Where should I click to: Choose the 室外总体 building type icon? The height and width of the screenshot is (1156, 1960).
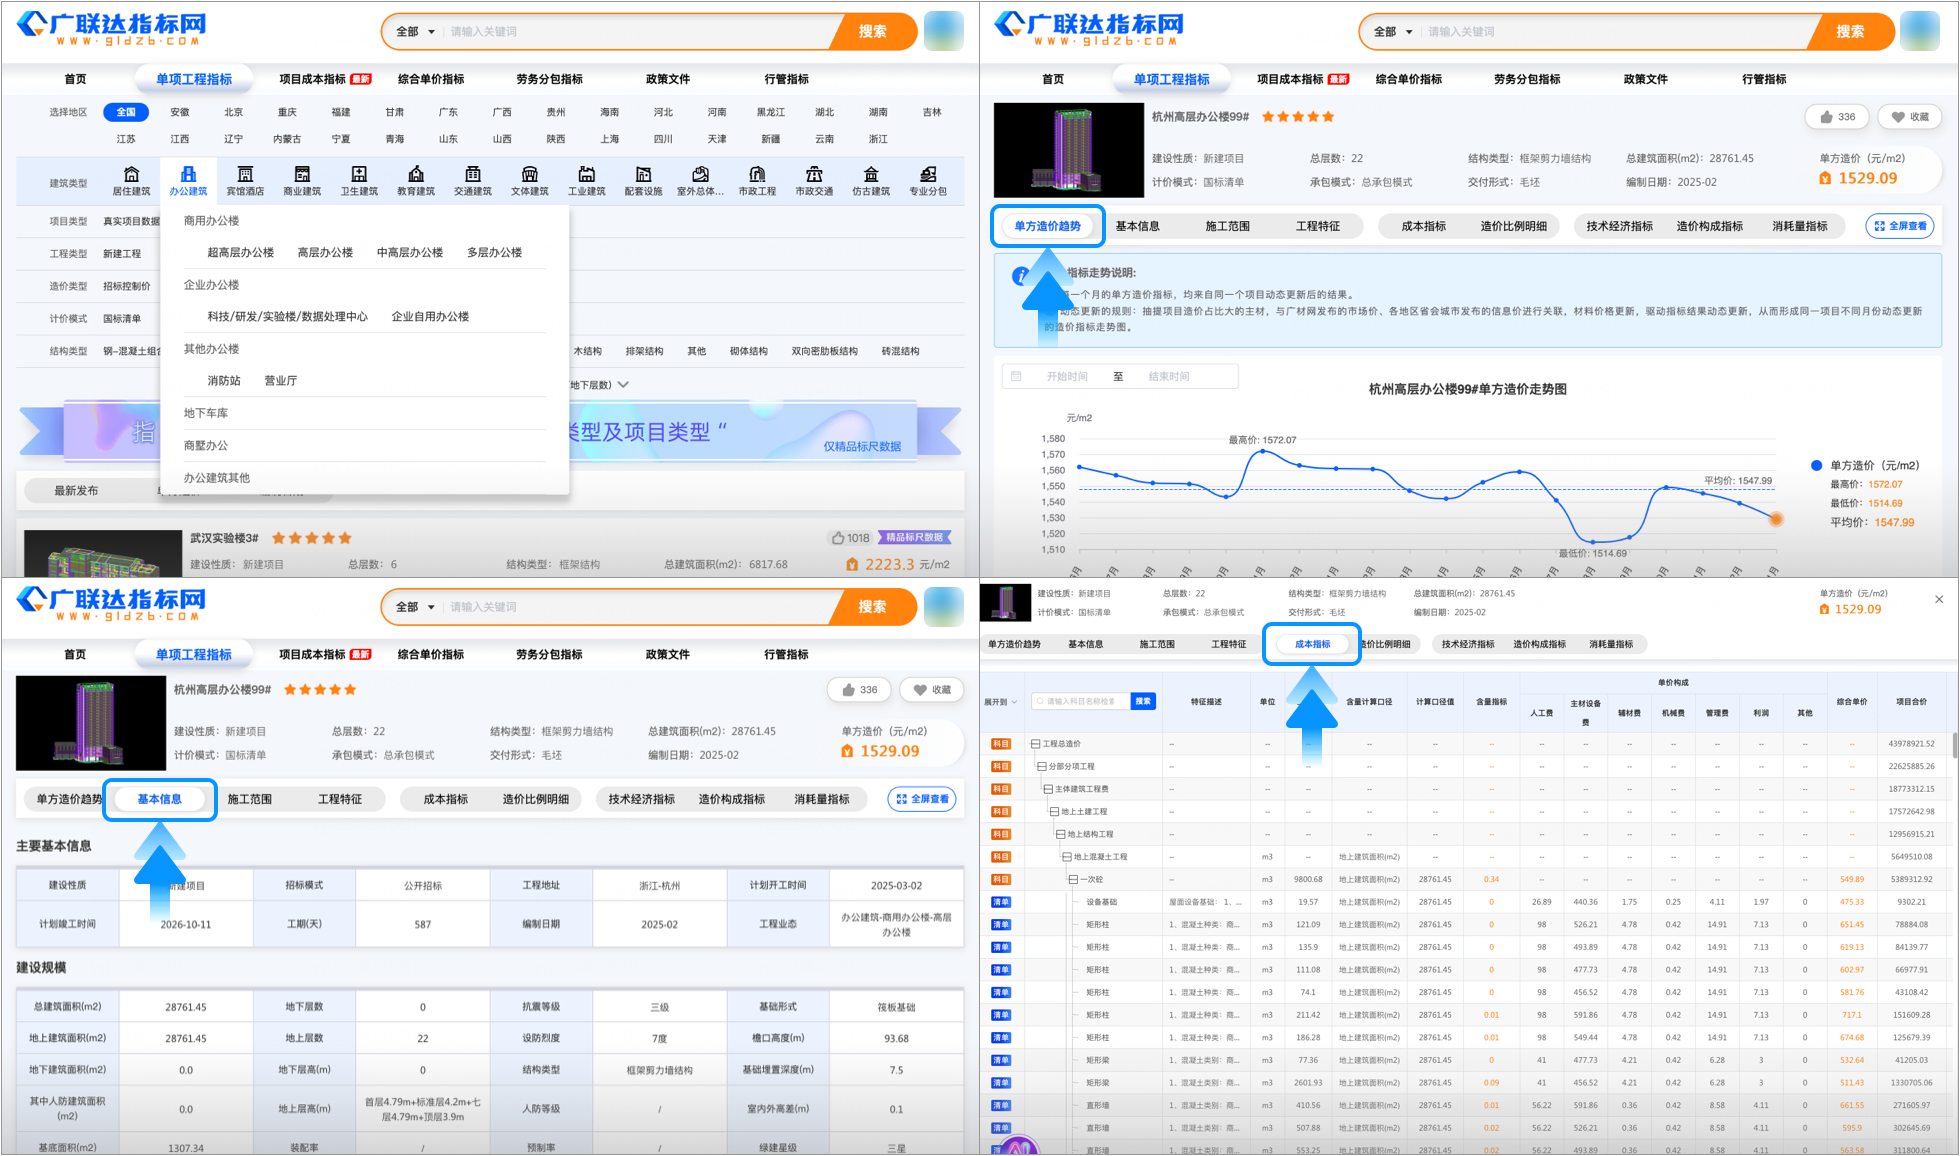click(701, 180)
